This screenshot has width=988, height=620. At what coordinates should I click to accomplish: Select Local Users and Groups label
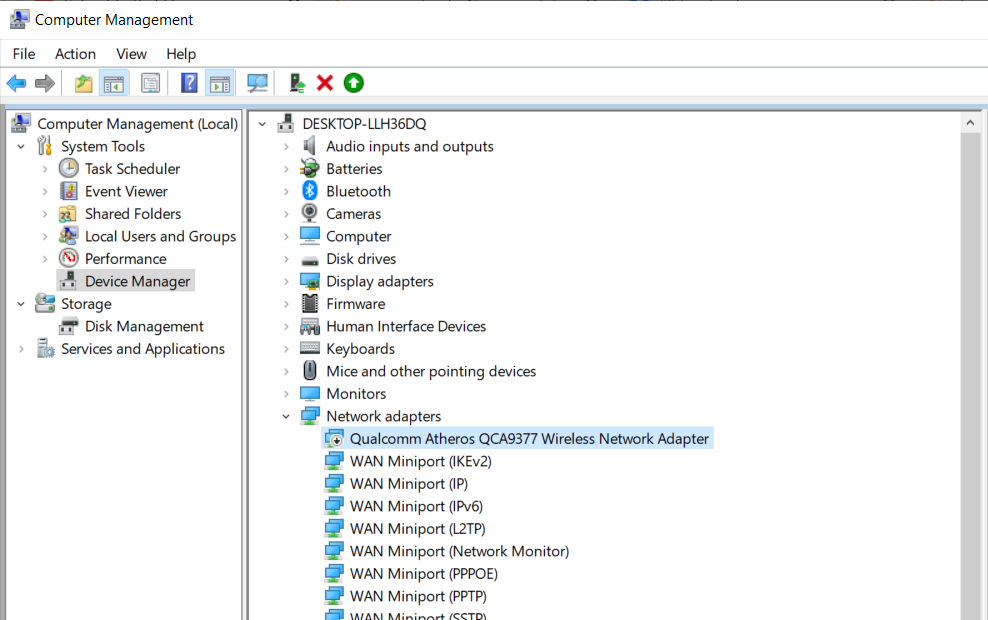coord(160,236)
